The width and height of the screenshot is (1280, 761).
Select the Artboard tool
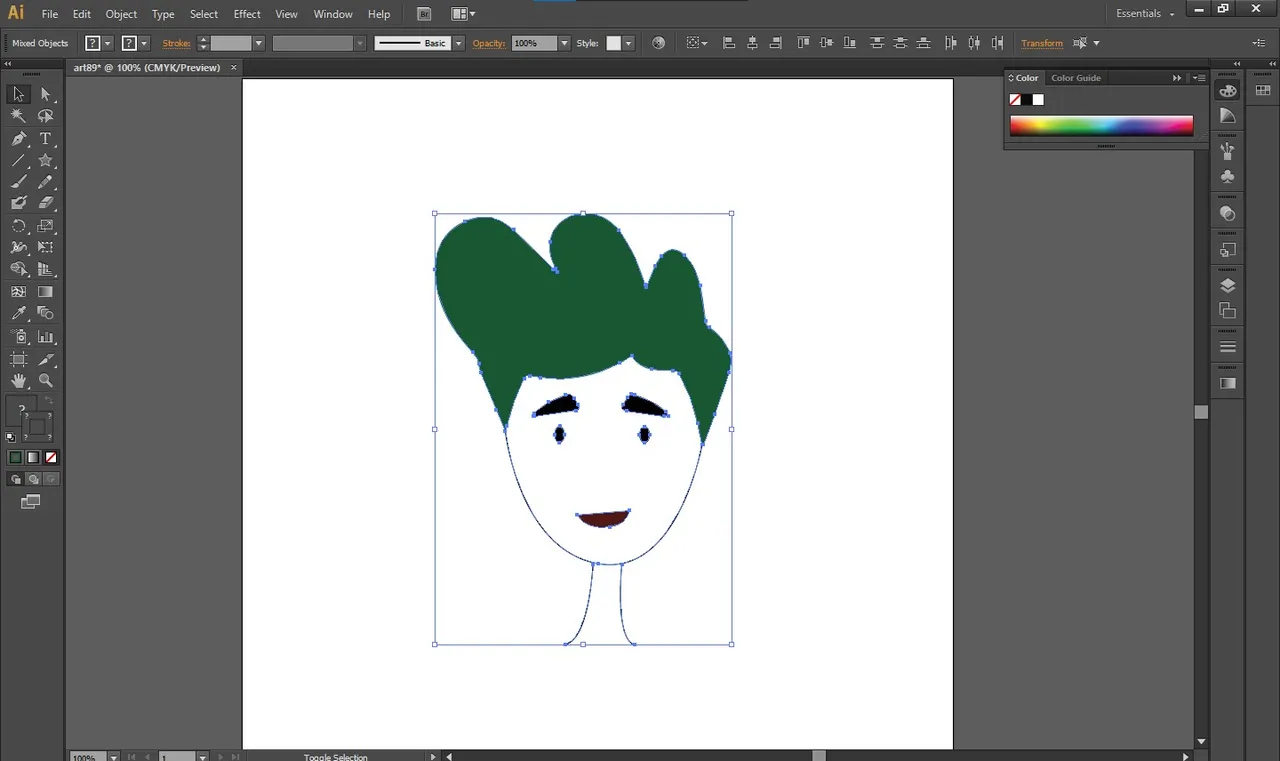pyautogui.click(x=18, y=359)
